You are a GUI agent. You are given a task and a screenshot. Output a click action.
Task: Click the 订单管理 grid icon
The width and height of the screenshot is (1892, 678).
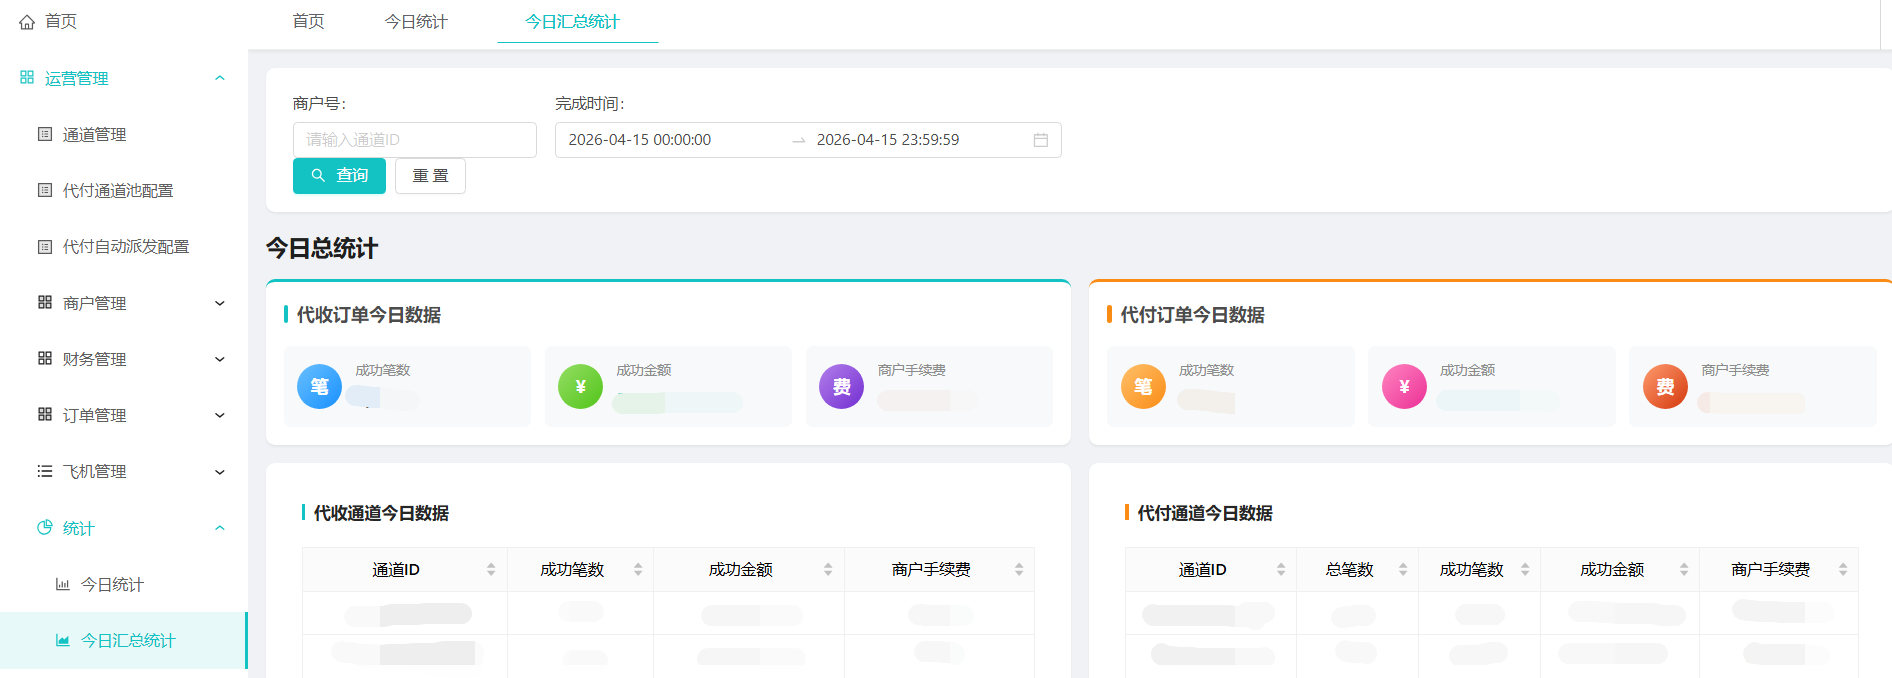(45, 414)
